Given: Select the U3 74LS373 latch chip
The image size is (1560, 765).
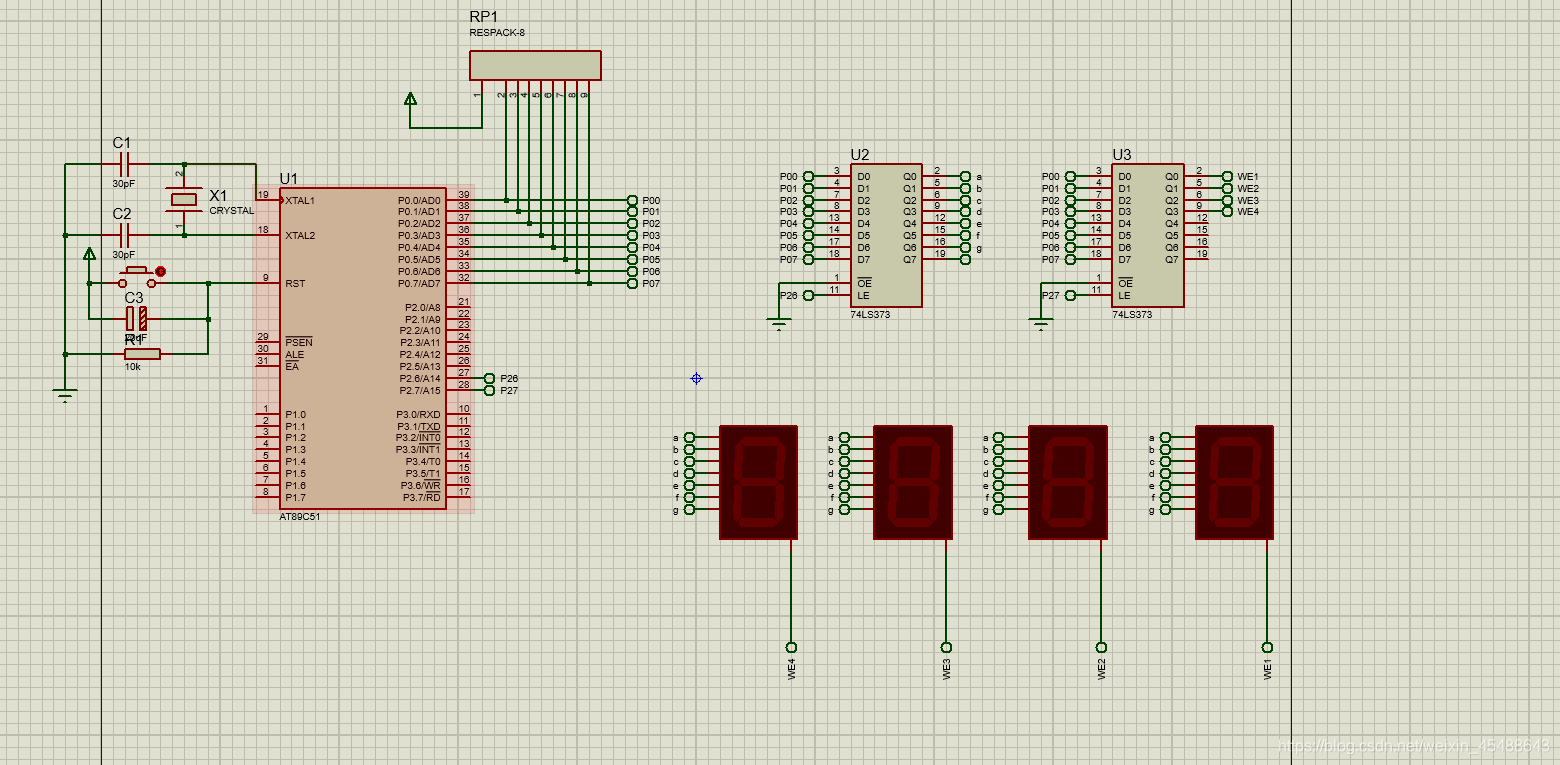Looking at the screenshot, I should click(x=1148, y=235).
